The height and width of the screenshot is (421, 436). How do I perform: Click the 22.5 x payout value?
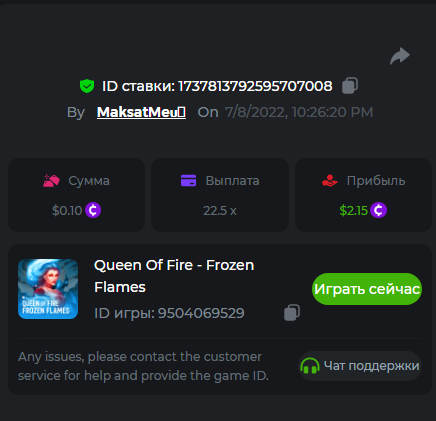(x=220, y=211)
